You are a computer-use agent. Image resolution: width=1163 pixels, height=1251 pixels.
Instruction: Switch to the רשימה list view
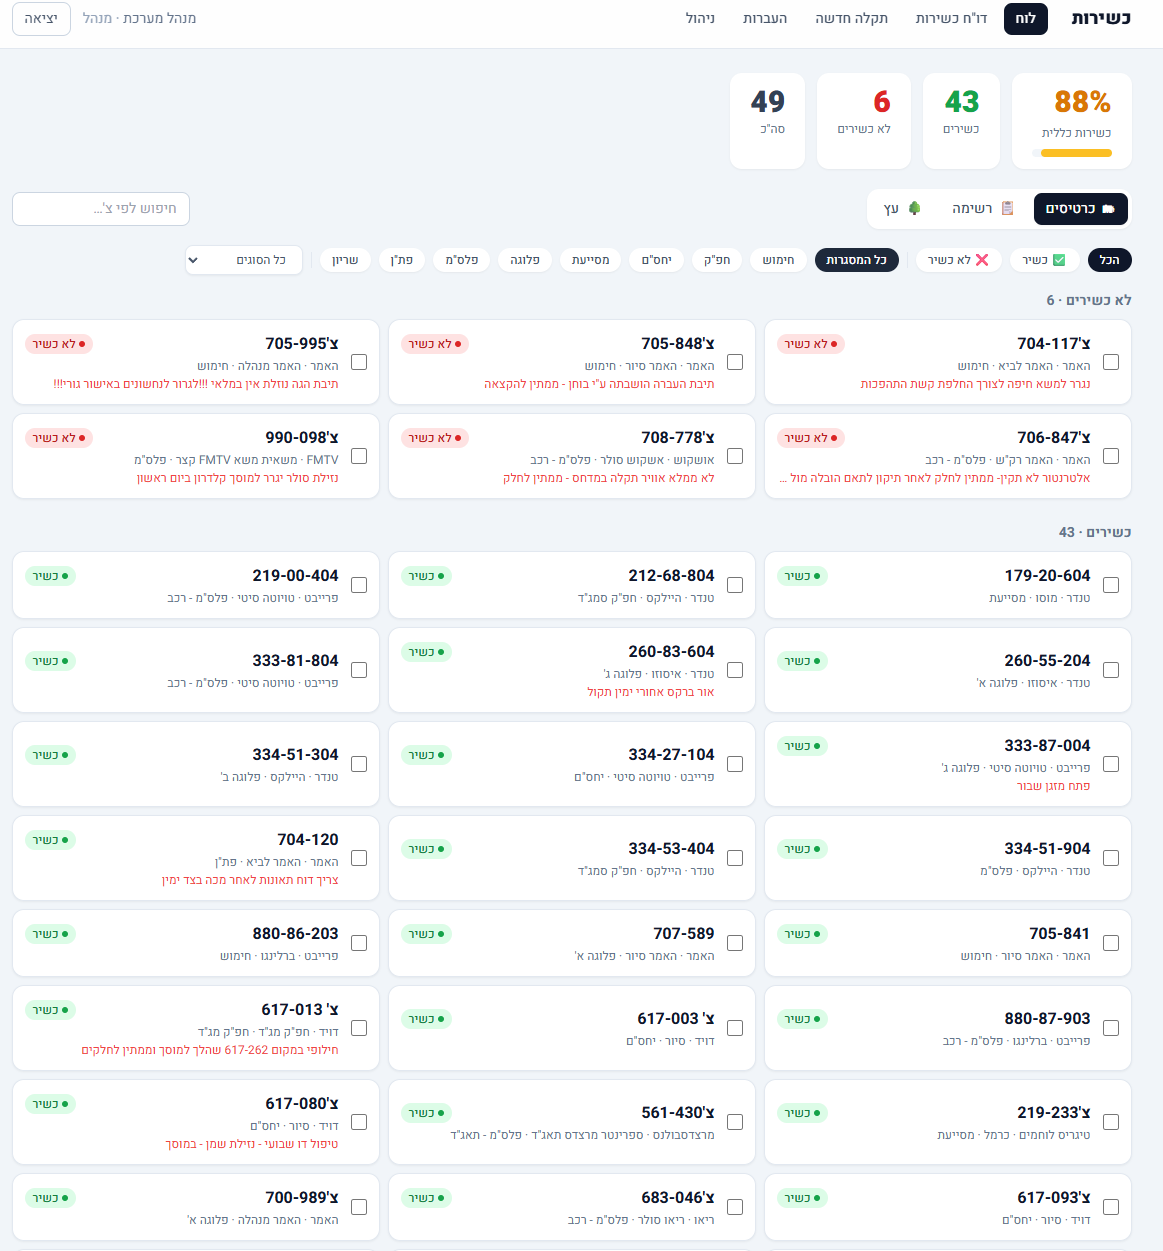click(982, 209)
